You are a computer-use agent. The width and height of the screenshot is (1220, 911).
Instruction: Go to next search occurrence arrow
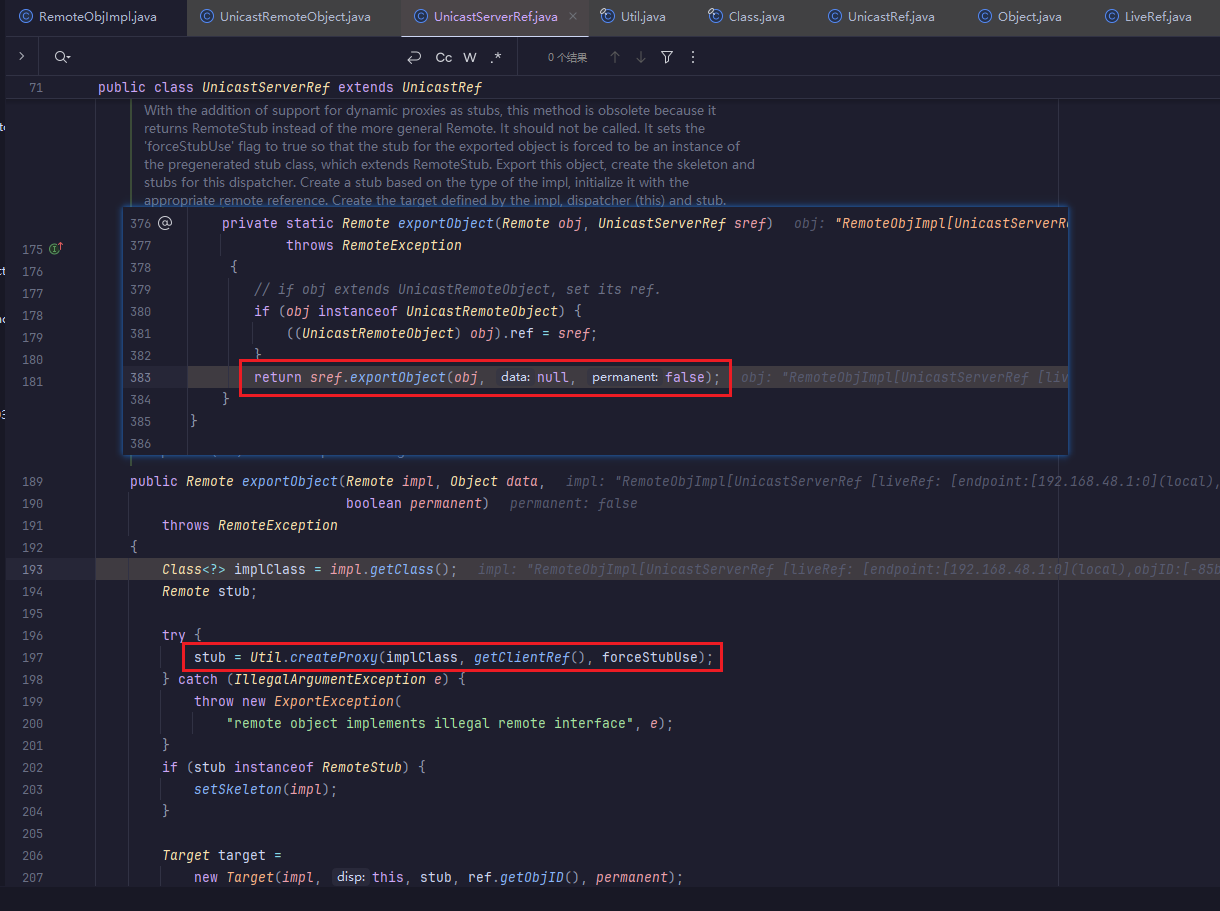click(641, 58)
